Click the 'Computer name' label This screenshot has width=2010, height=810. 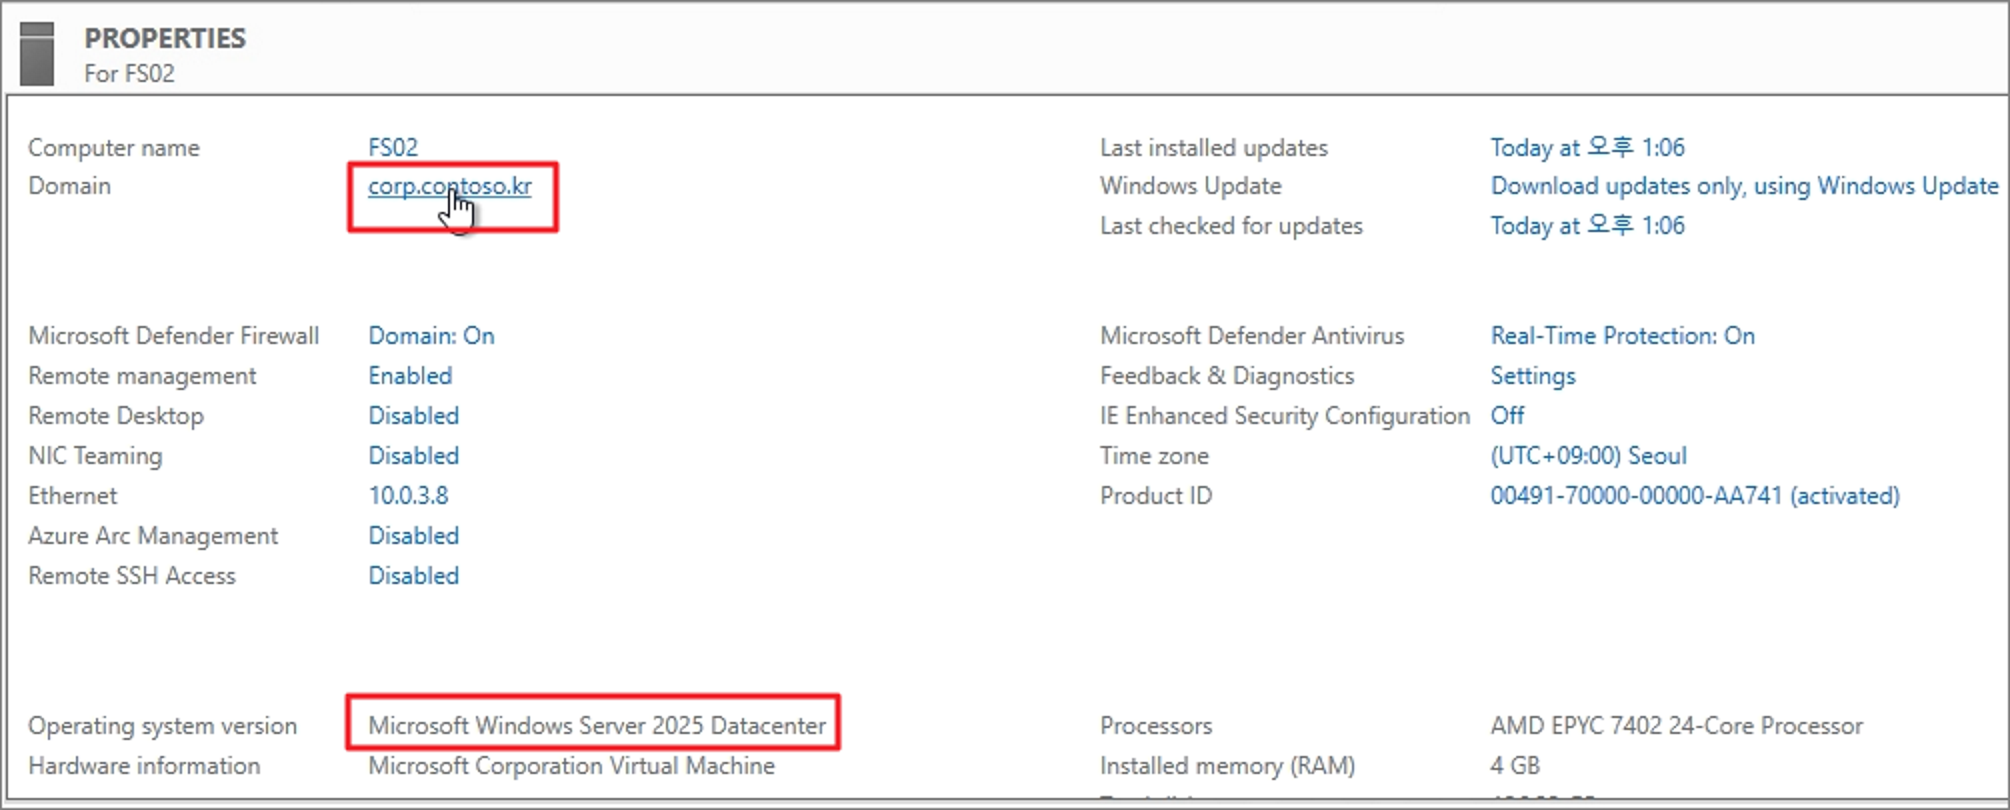(x=114, y=148)
